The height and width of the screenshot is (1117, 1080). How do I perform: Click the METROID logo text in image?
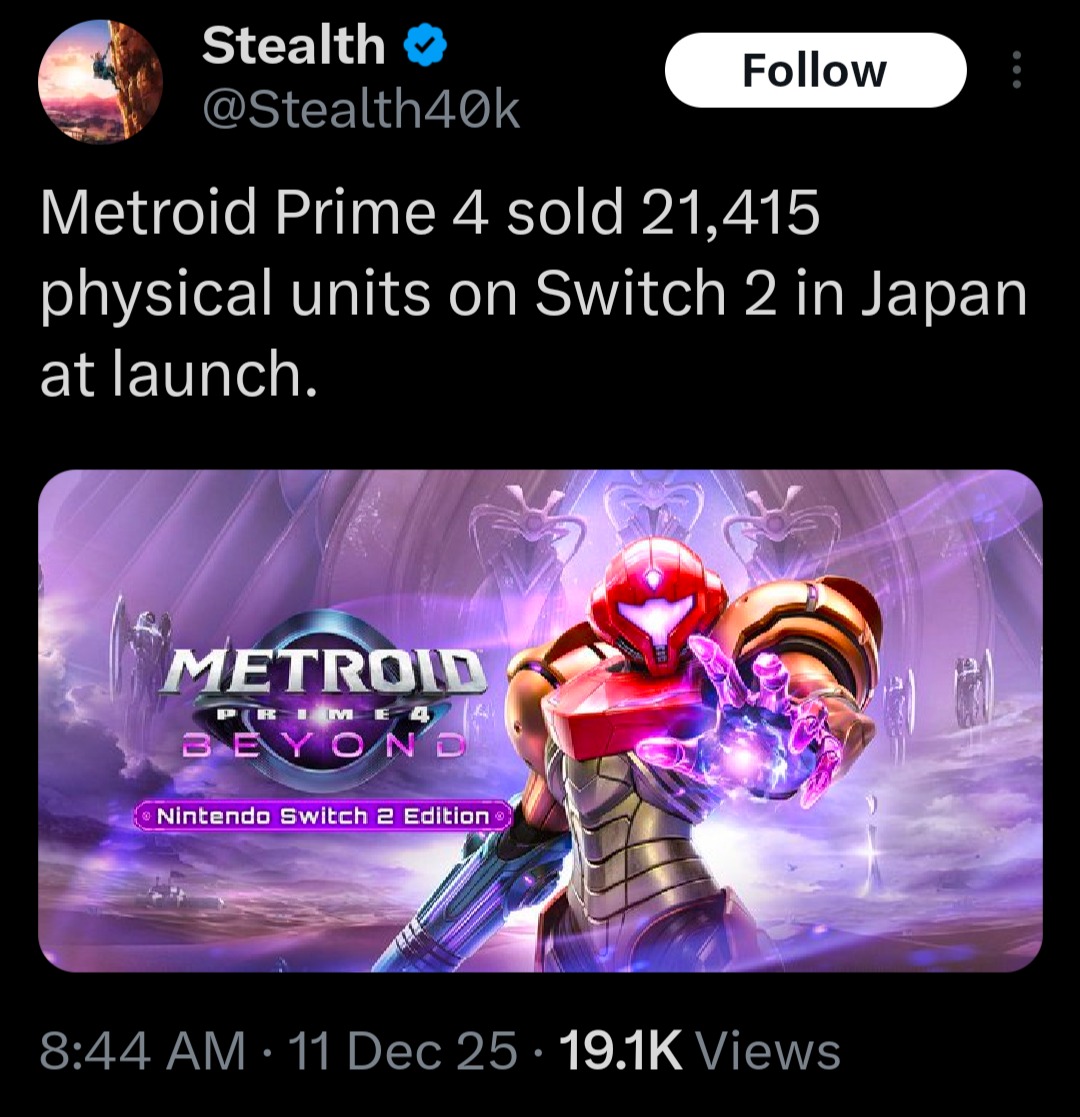click(x=323, y=672)
